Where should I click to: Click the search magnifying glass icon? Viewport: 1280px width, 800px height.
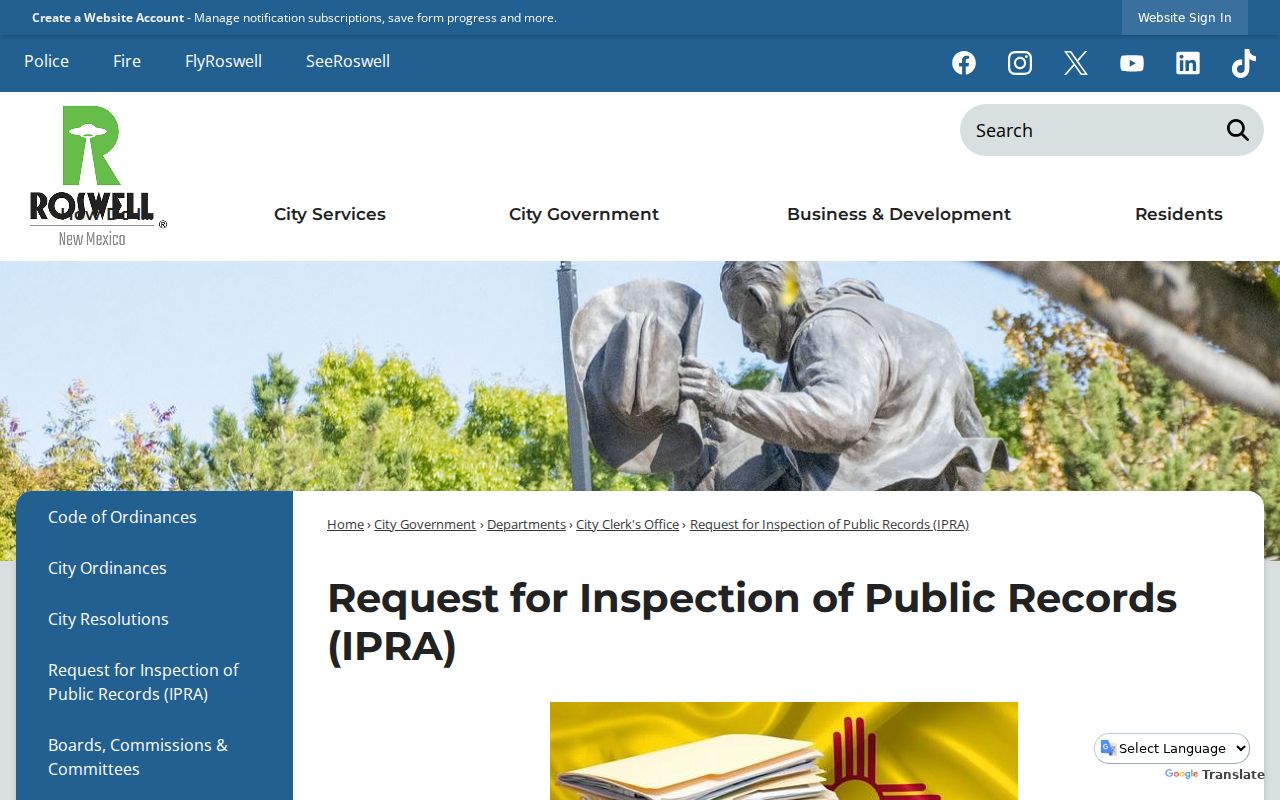point(1238,130)
